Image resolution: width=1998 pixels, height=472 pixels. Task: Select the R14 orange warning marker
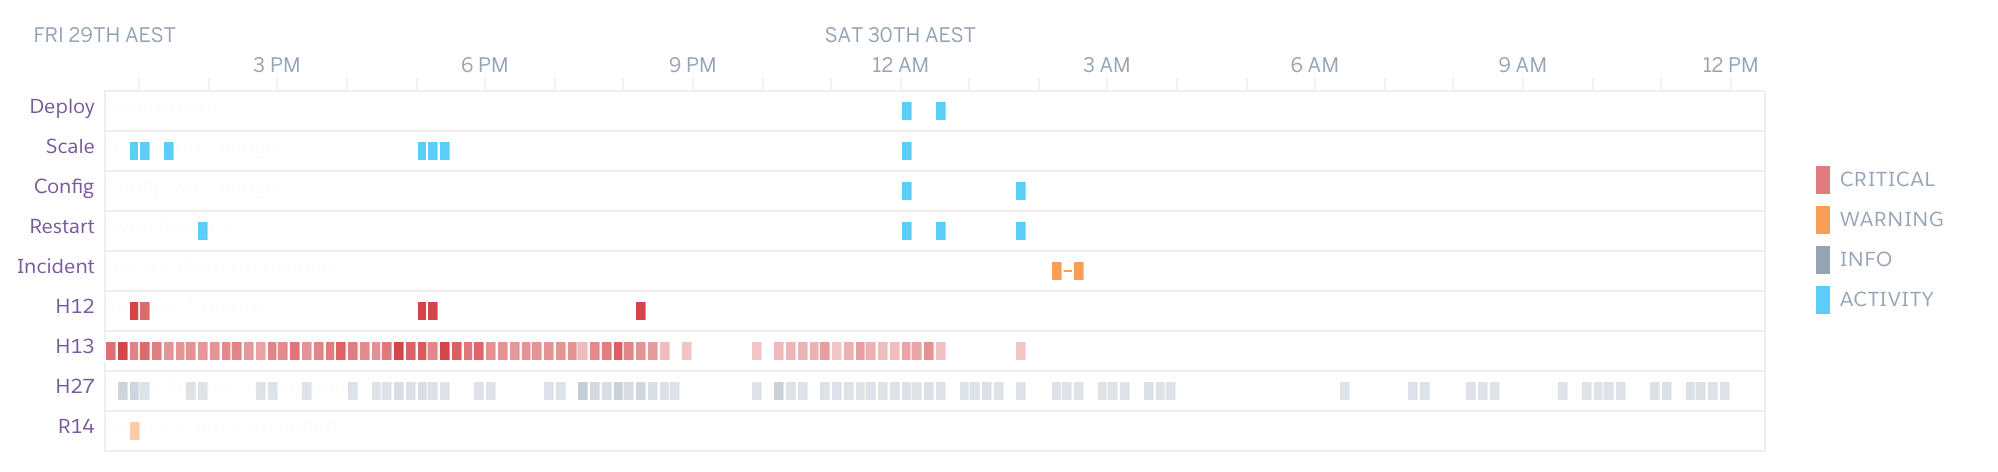pyautogui.click(x=135, y=431)
